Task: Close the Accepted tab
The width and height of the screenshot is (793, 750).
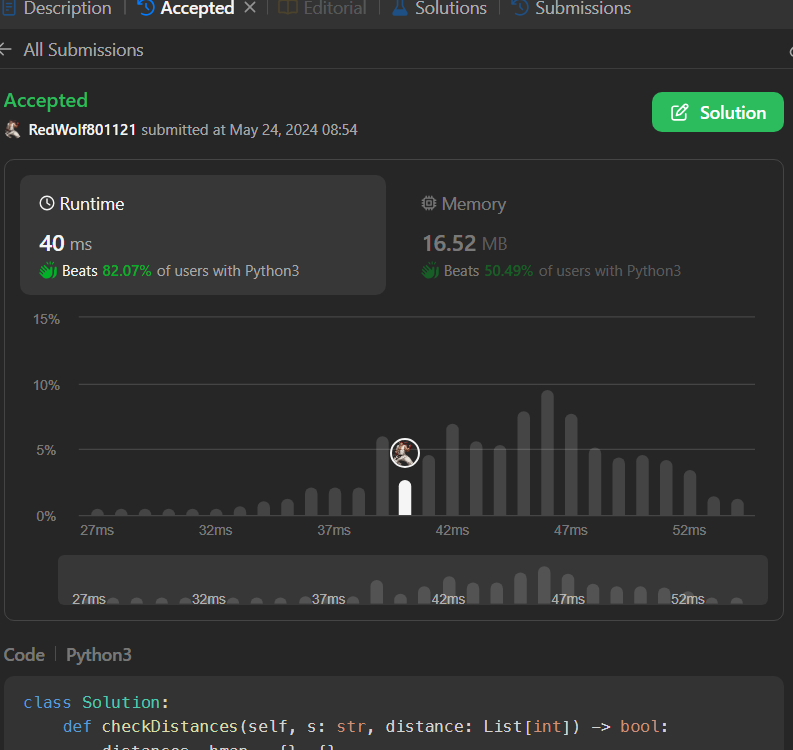Action: (x=250, y=9)
